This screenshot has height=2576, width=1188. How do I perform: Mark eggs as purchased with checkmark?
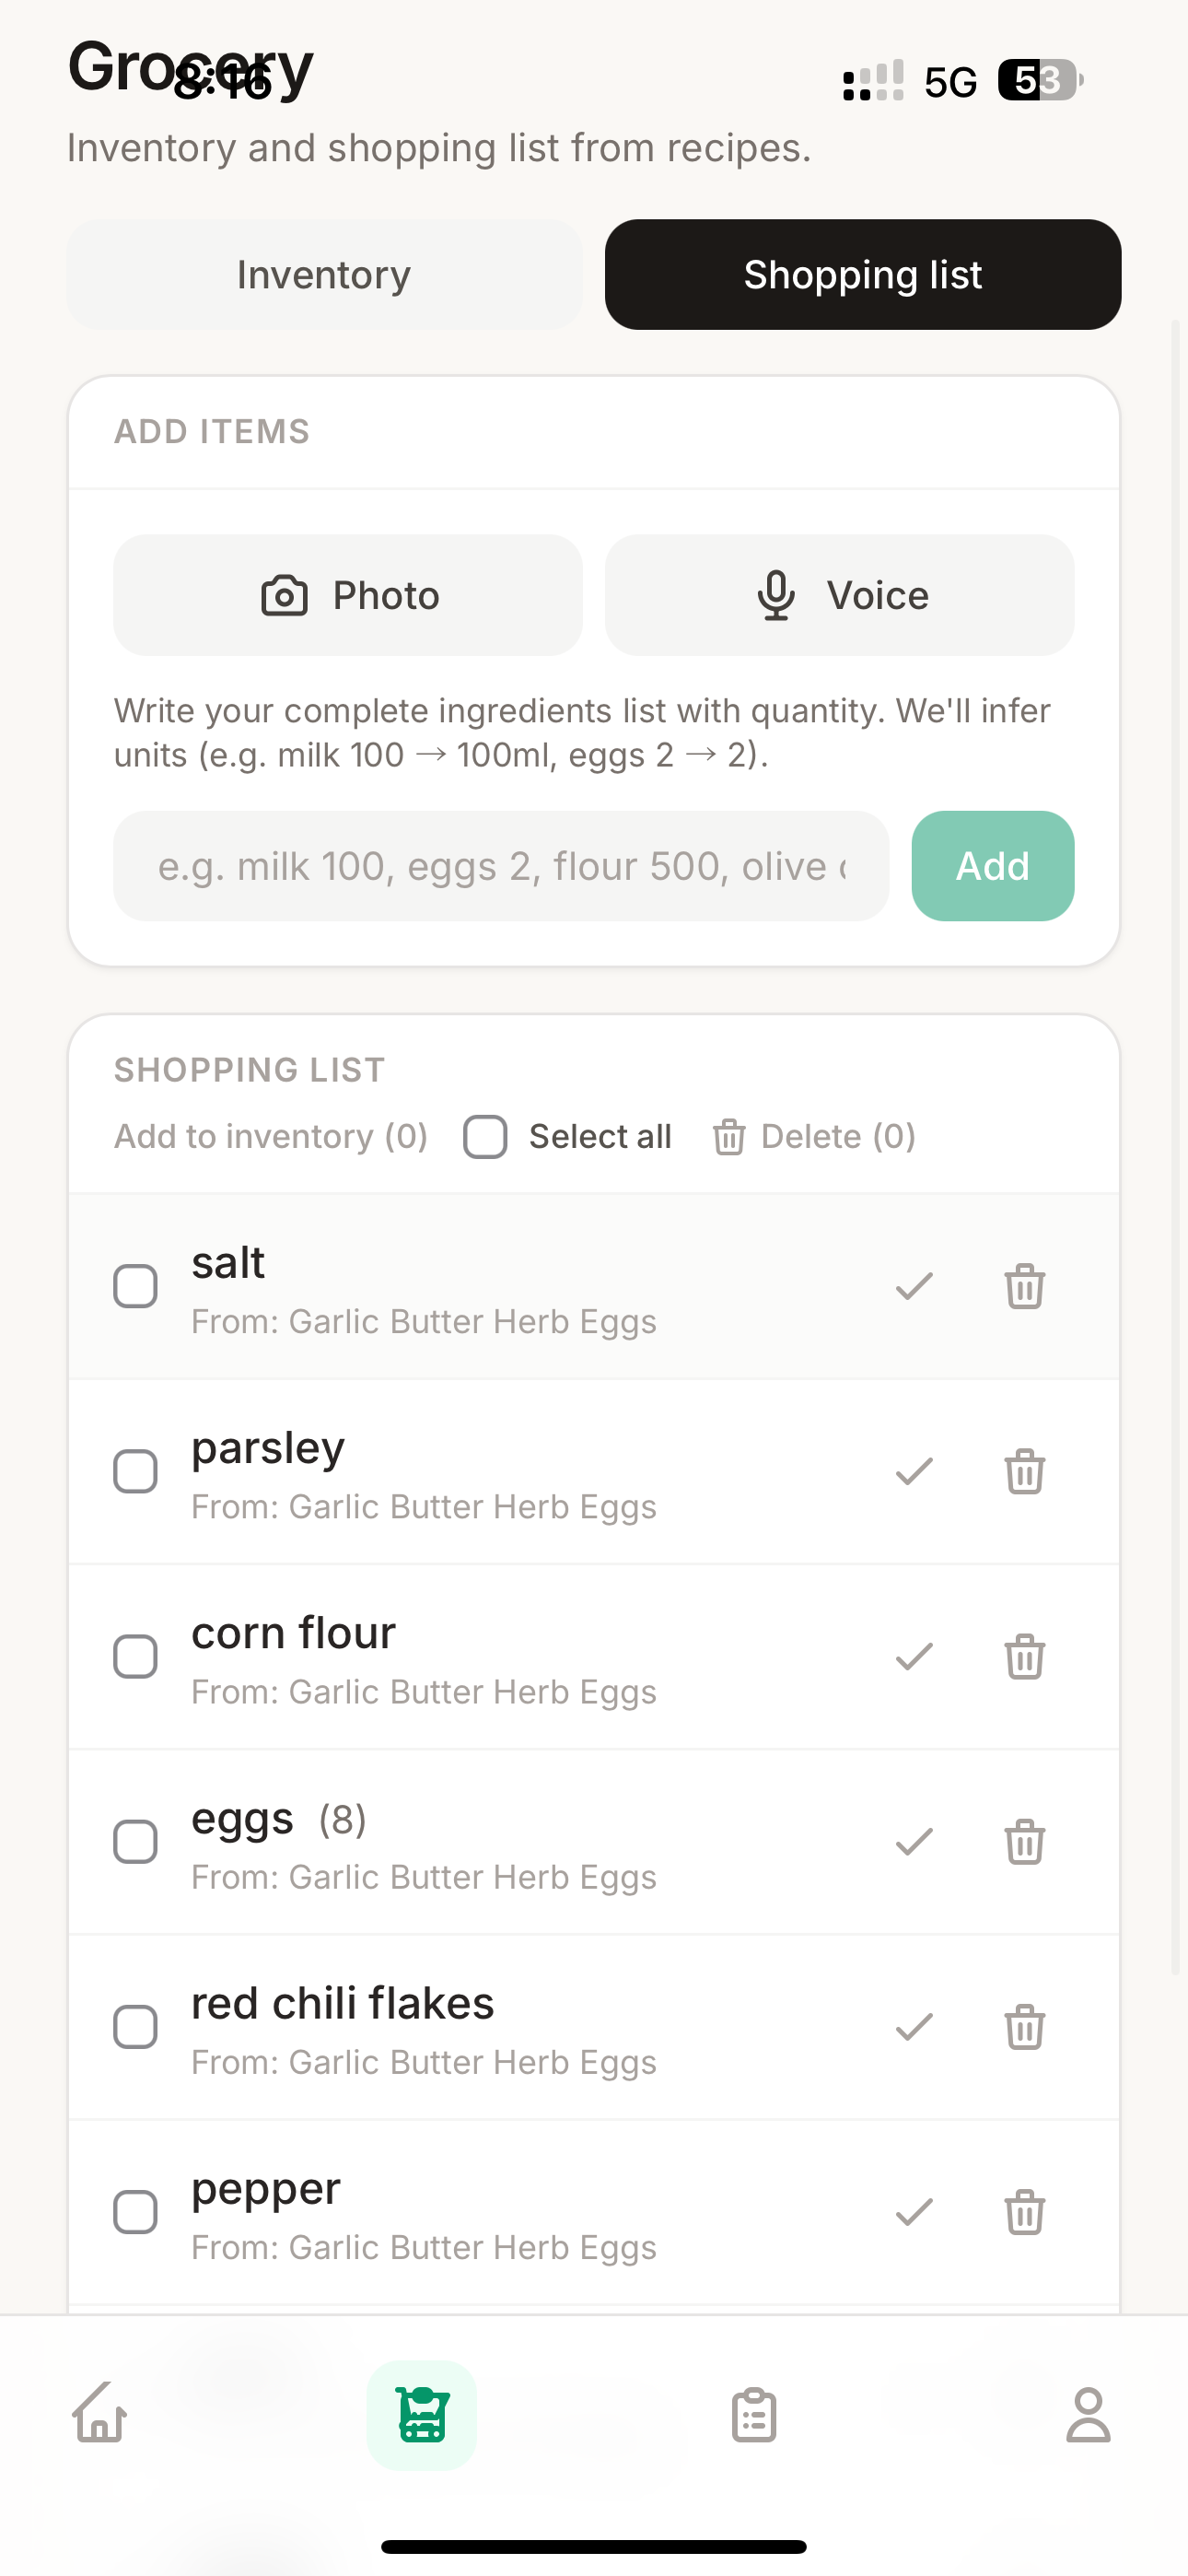pos(914,1842)
